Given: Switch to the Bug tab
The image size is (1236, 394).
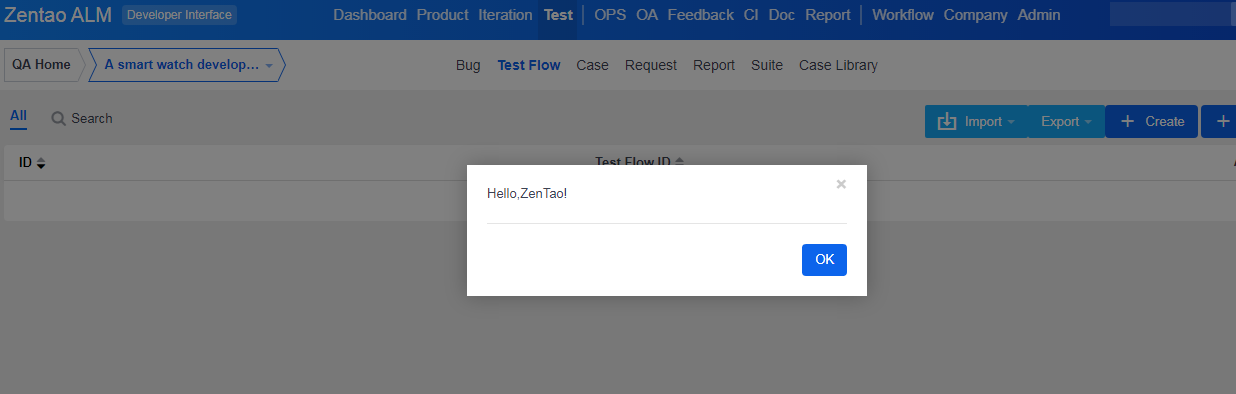Looking at the screenshot, I should pos(468,65).
